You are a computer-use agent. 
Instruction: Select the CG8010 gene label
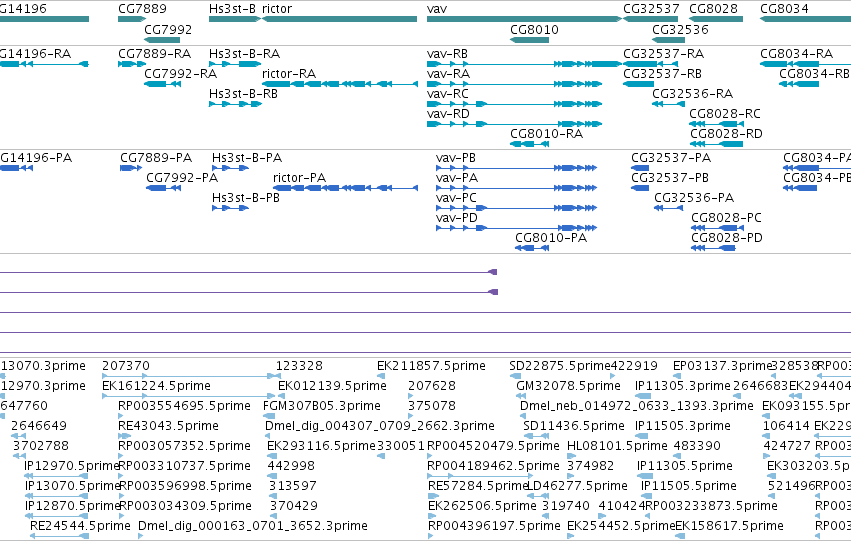tap(534, 29)
